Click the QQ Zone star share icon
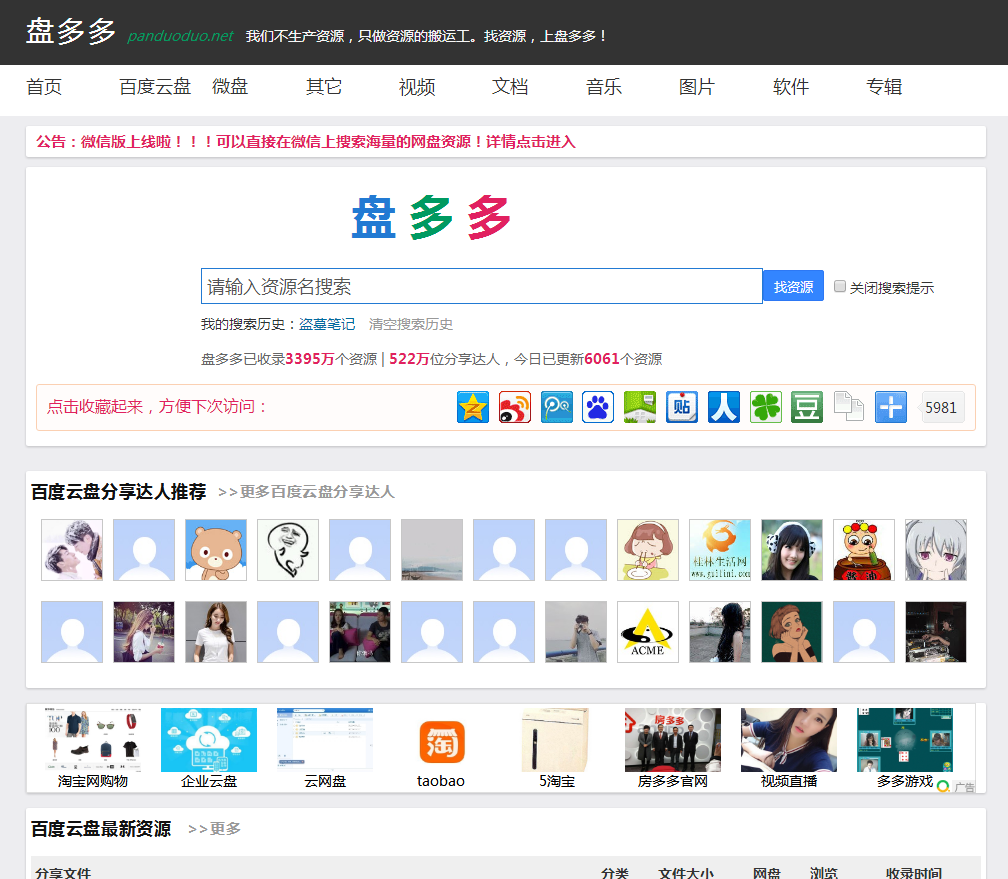This screenshot has height=879, width=1008. point(472,407)
